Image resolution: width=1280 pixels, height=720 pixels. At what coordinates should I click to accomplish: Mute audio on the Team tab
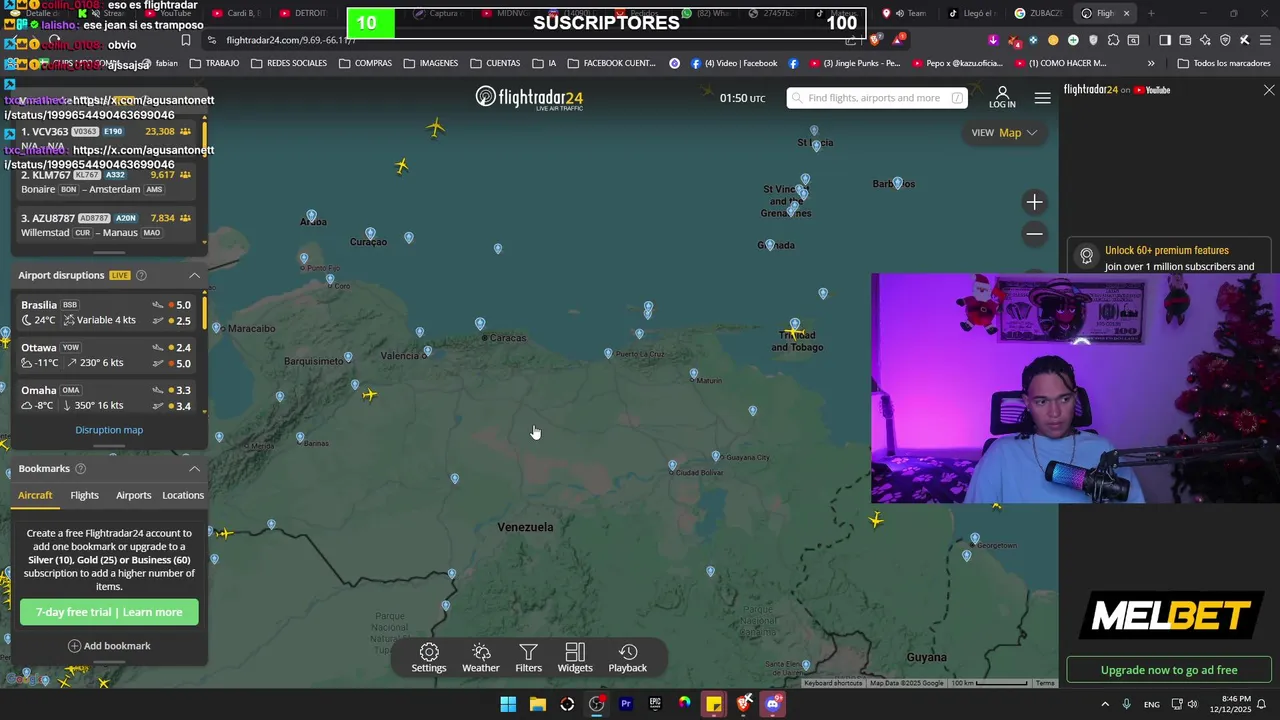(900, 13)
